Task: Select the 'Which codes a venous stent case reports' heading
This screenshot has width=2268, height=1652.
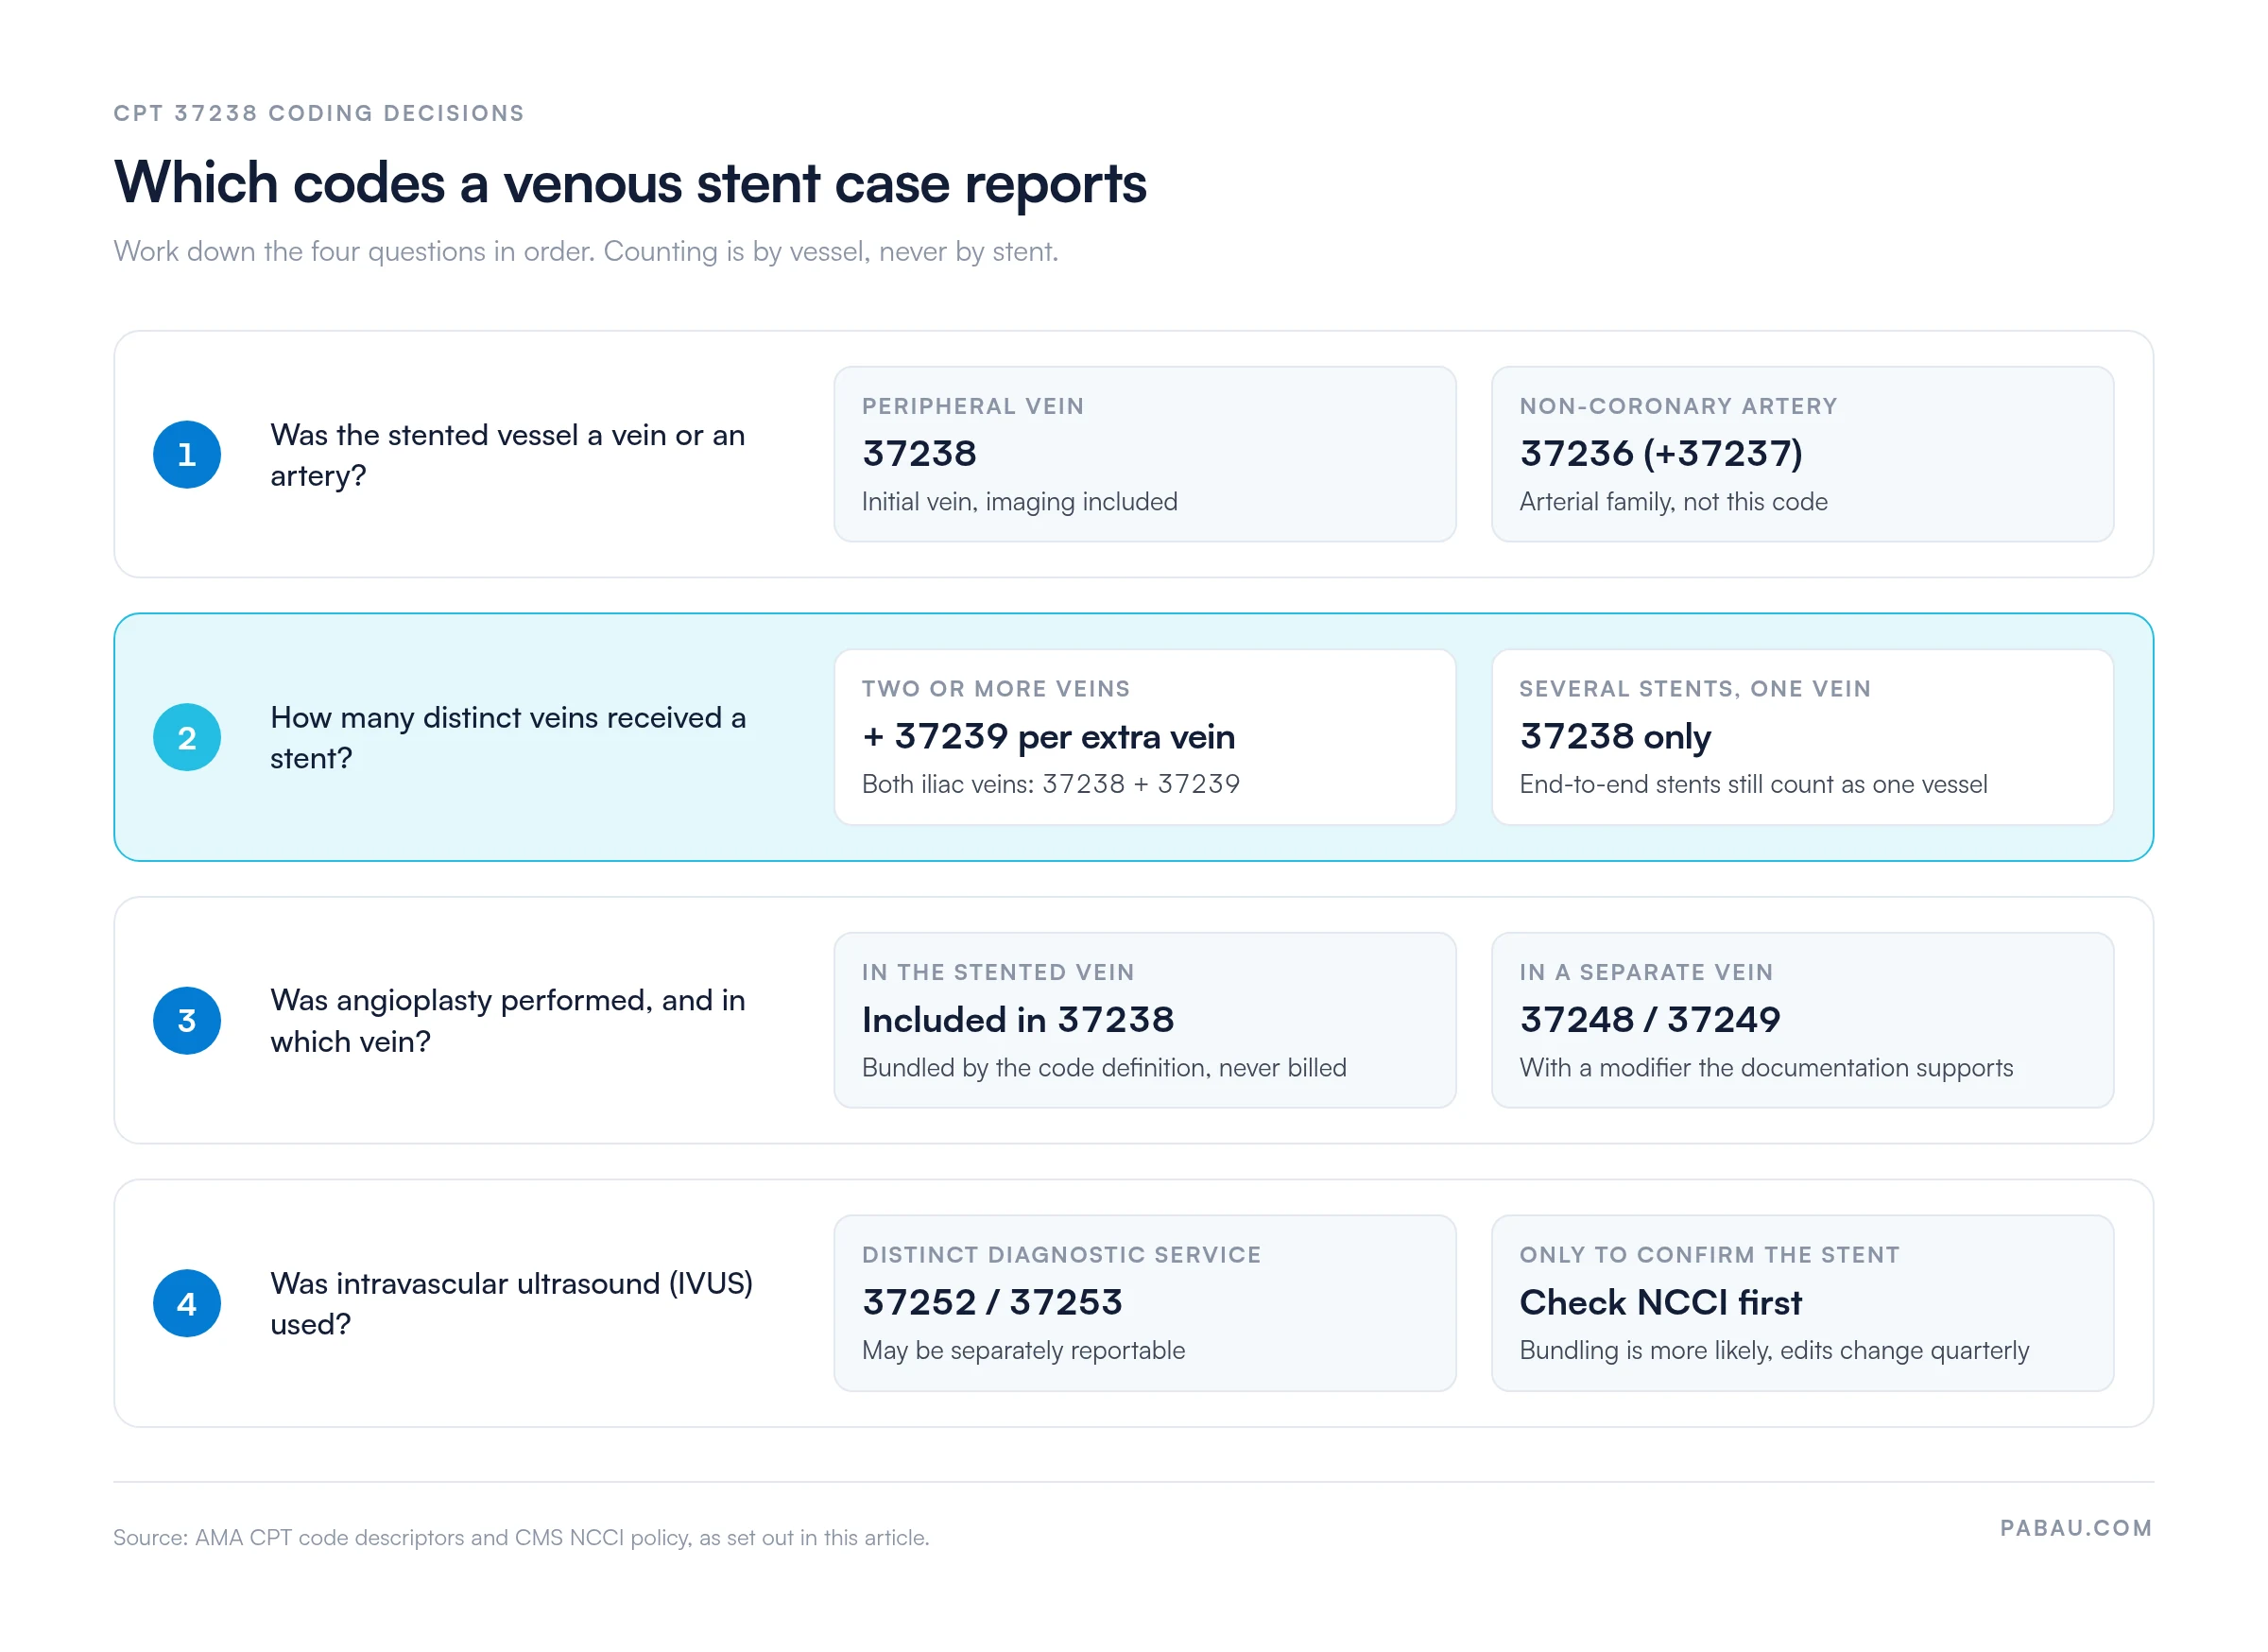Action: 630,183
